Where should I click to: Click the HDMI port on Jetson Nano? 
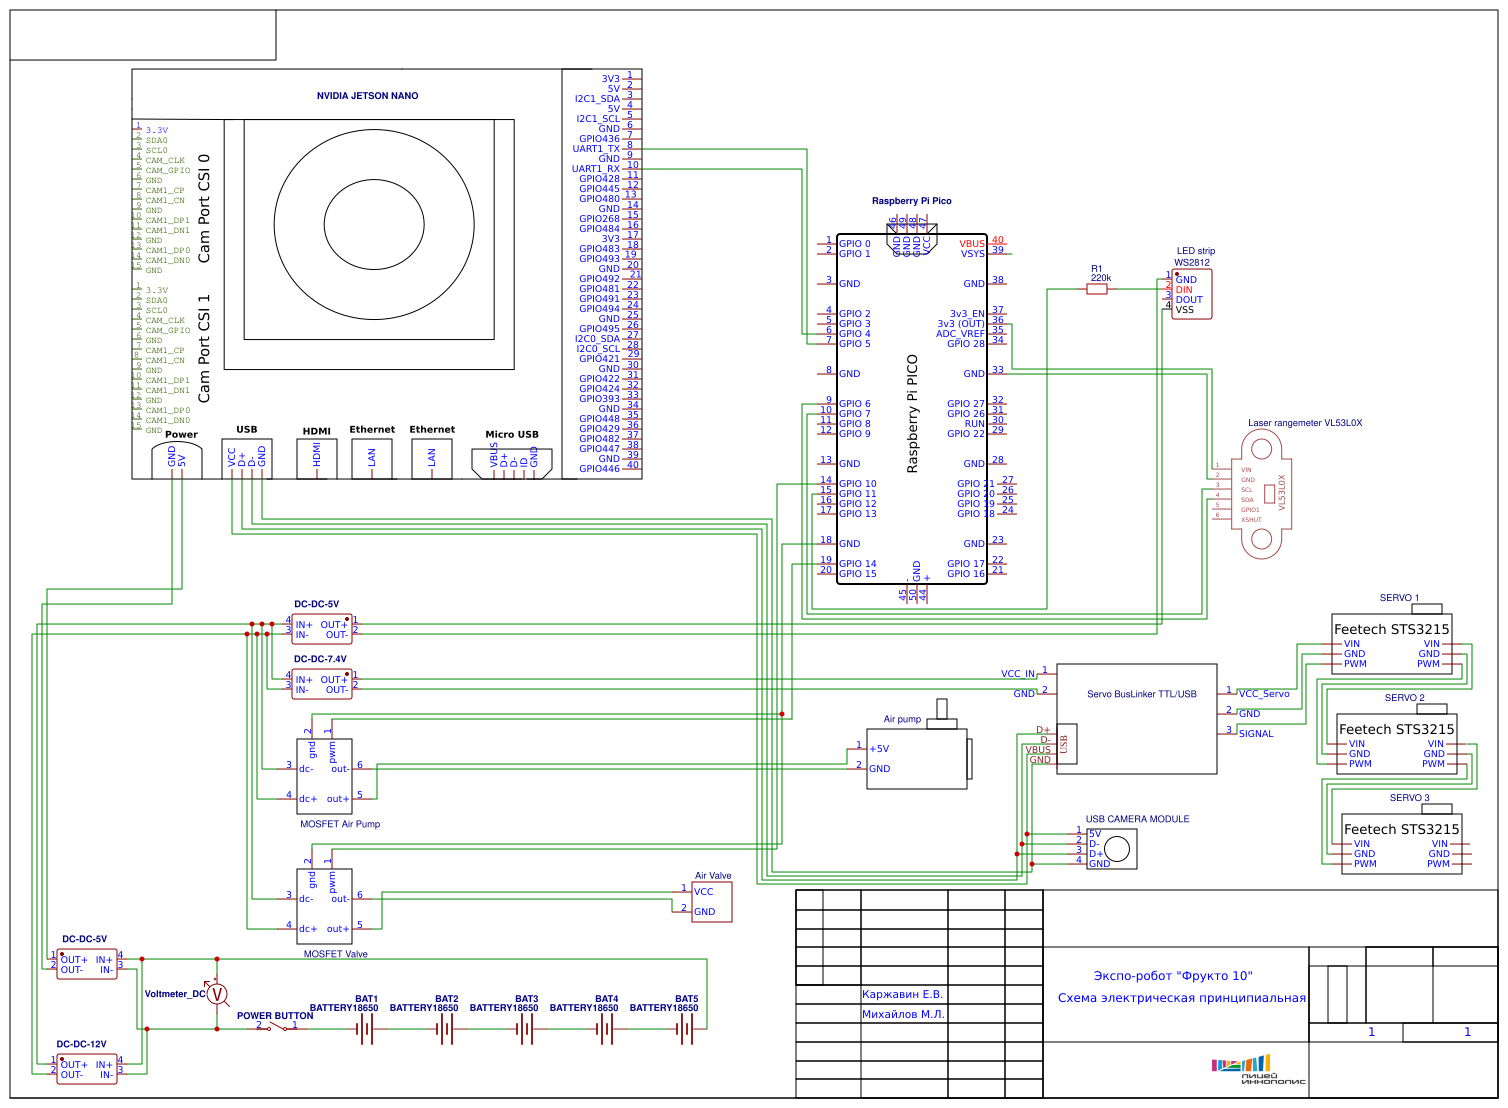click(317, 458)
